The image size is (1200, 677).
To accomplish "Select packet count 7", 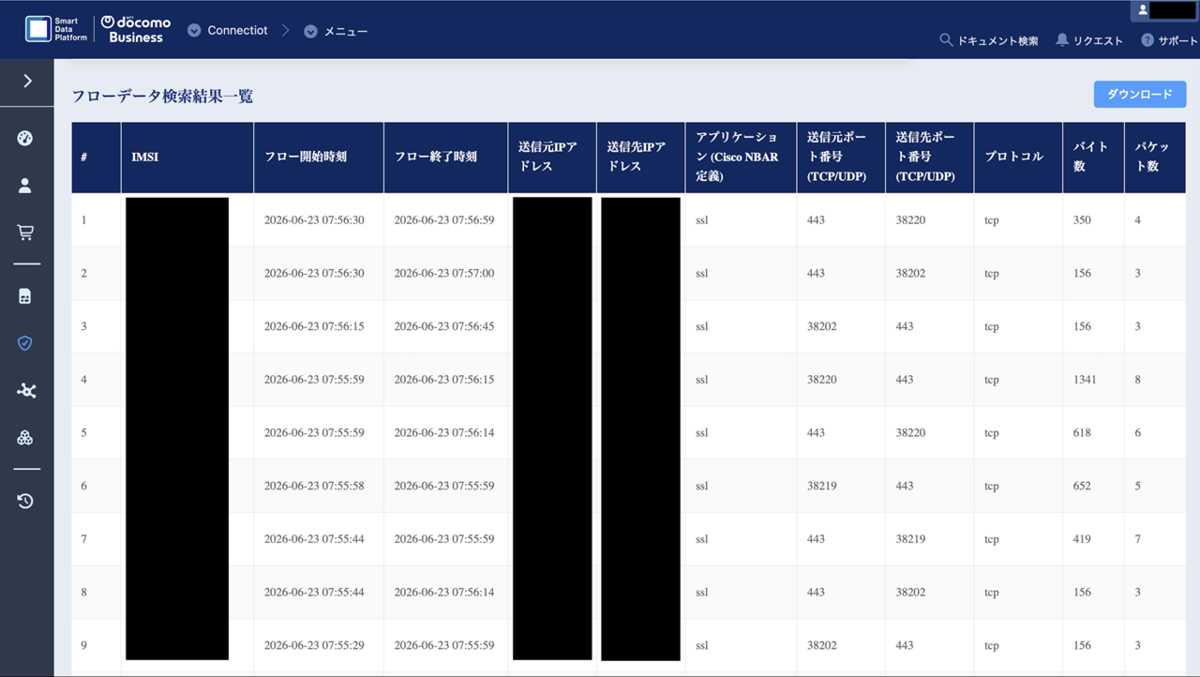I will (x=1138, y=539).
